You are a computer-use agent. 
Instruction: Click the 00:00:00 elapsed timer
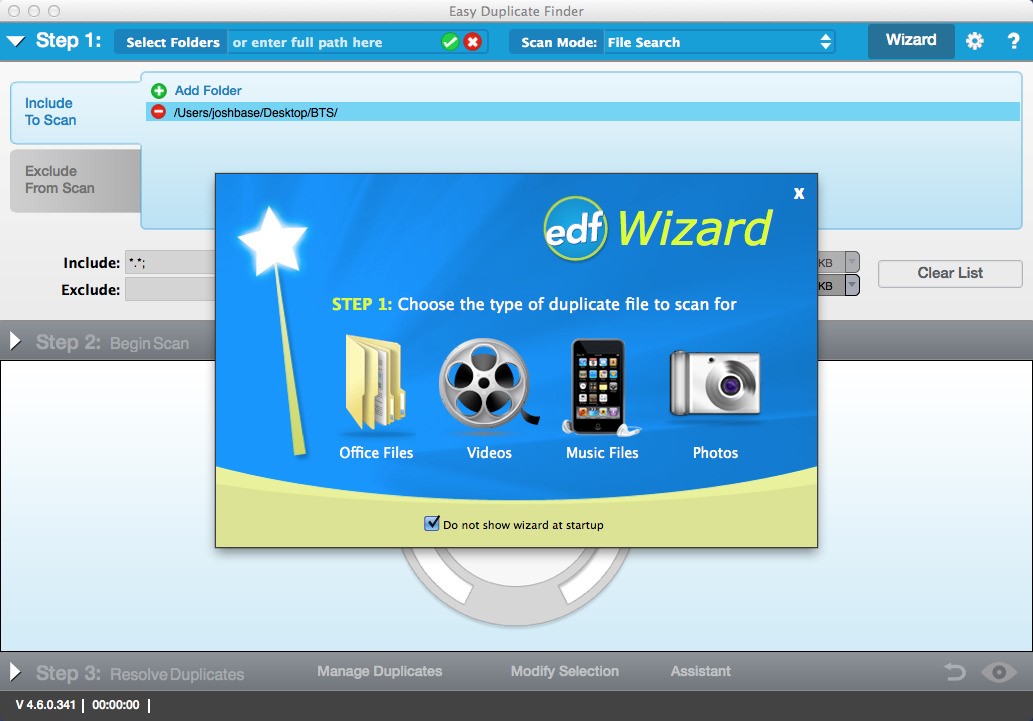click(115, 705)
